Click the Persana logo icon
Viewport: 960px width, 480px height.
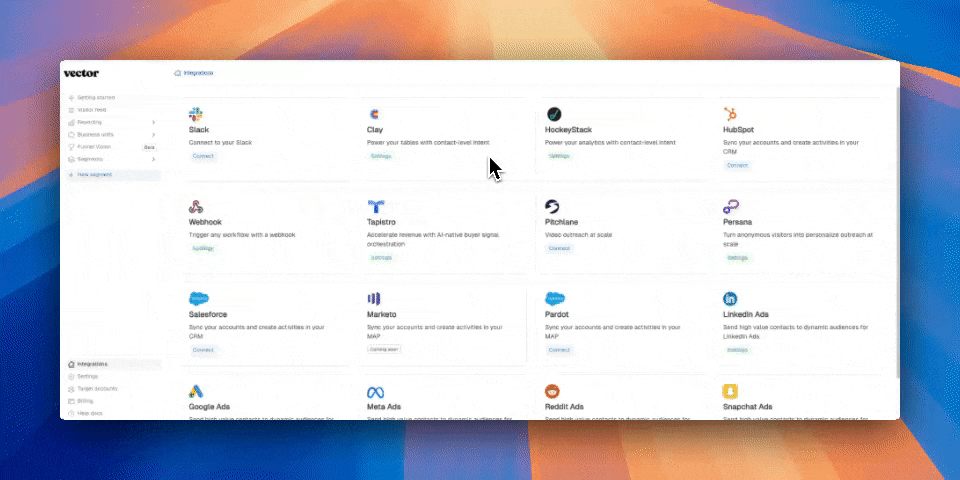click(x=730, y=206)
